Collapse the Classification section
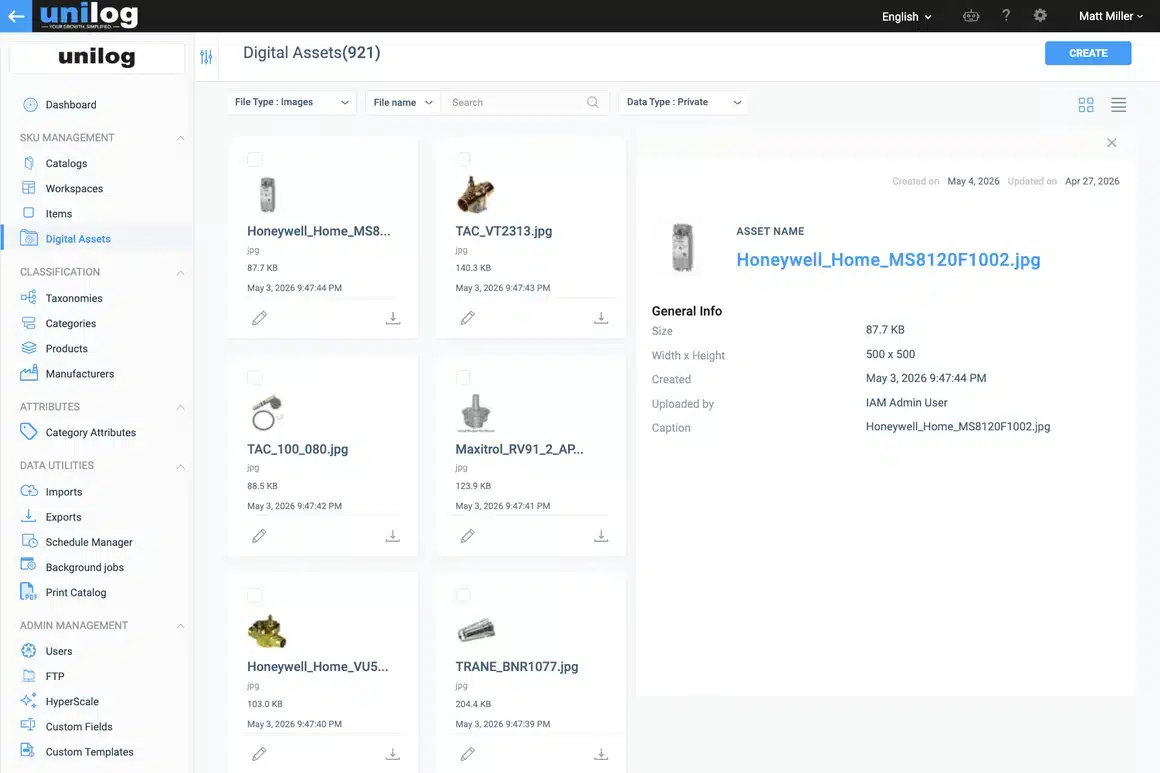This screenshot has width=1160, height=773. [x=180, y=272]
